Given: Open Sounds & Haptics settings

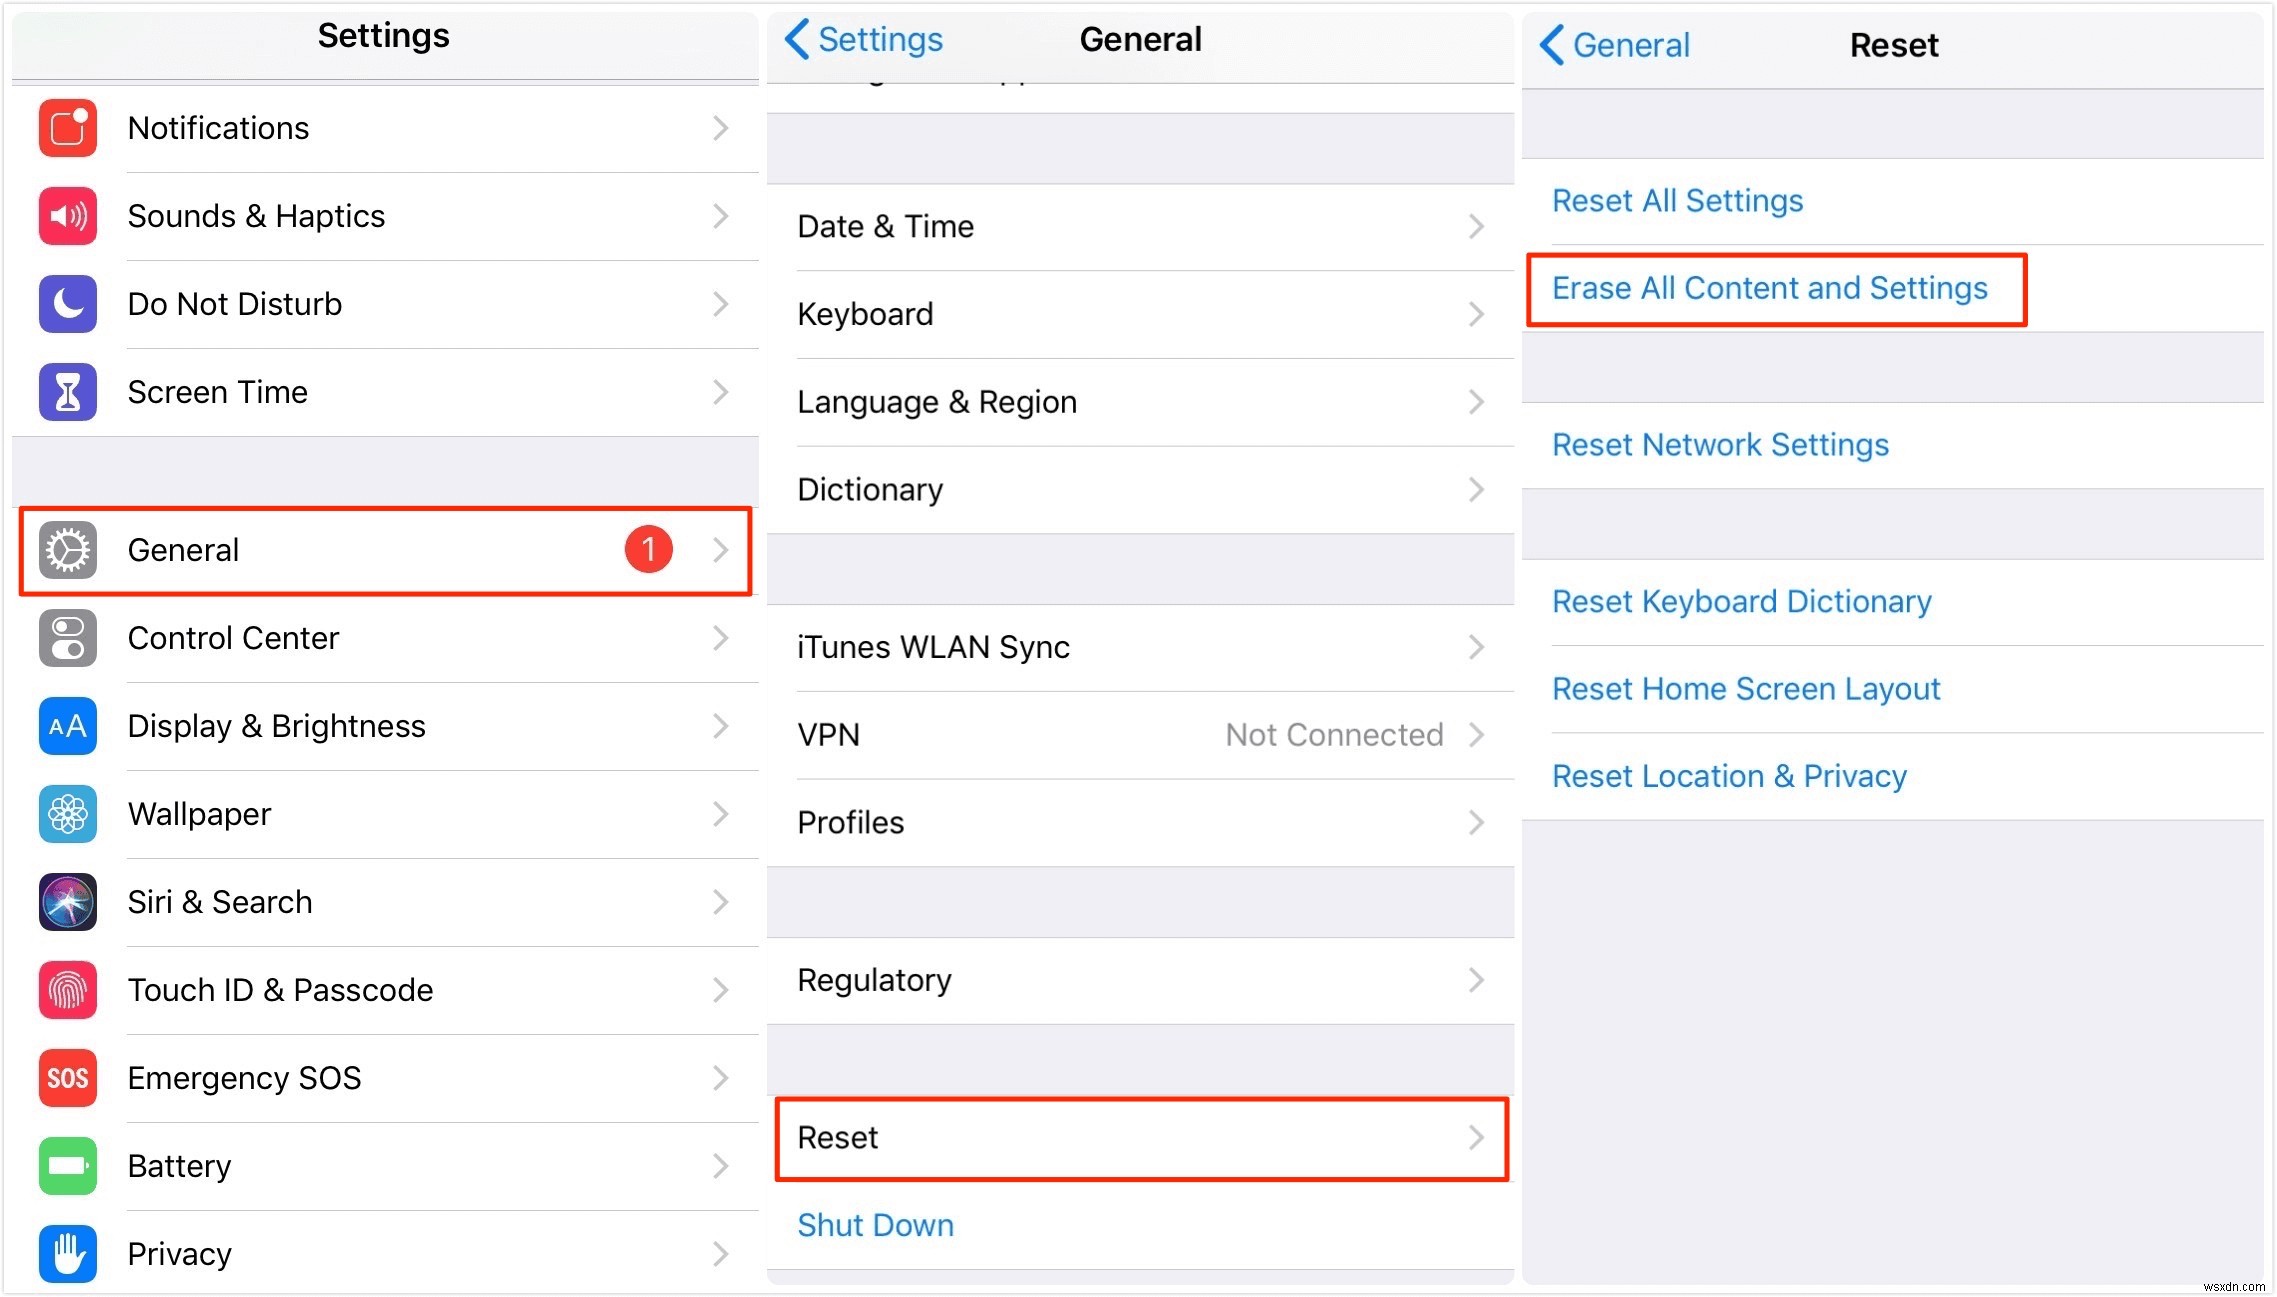Looking at the screenshot, I should point(382,216).
